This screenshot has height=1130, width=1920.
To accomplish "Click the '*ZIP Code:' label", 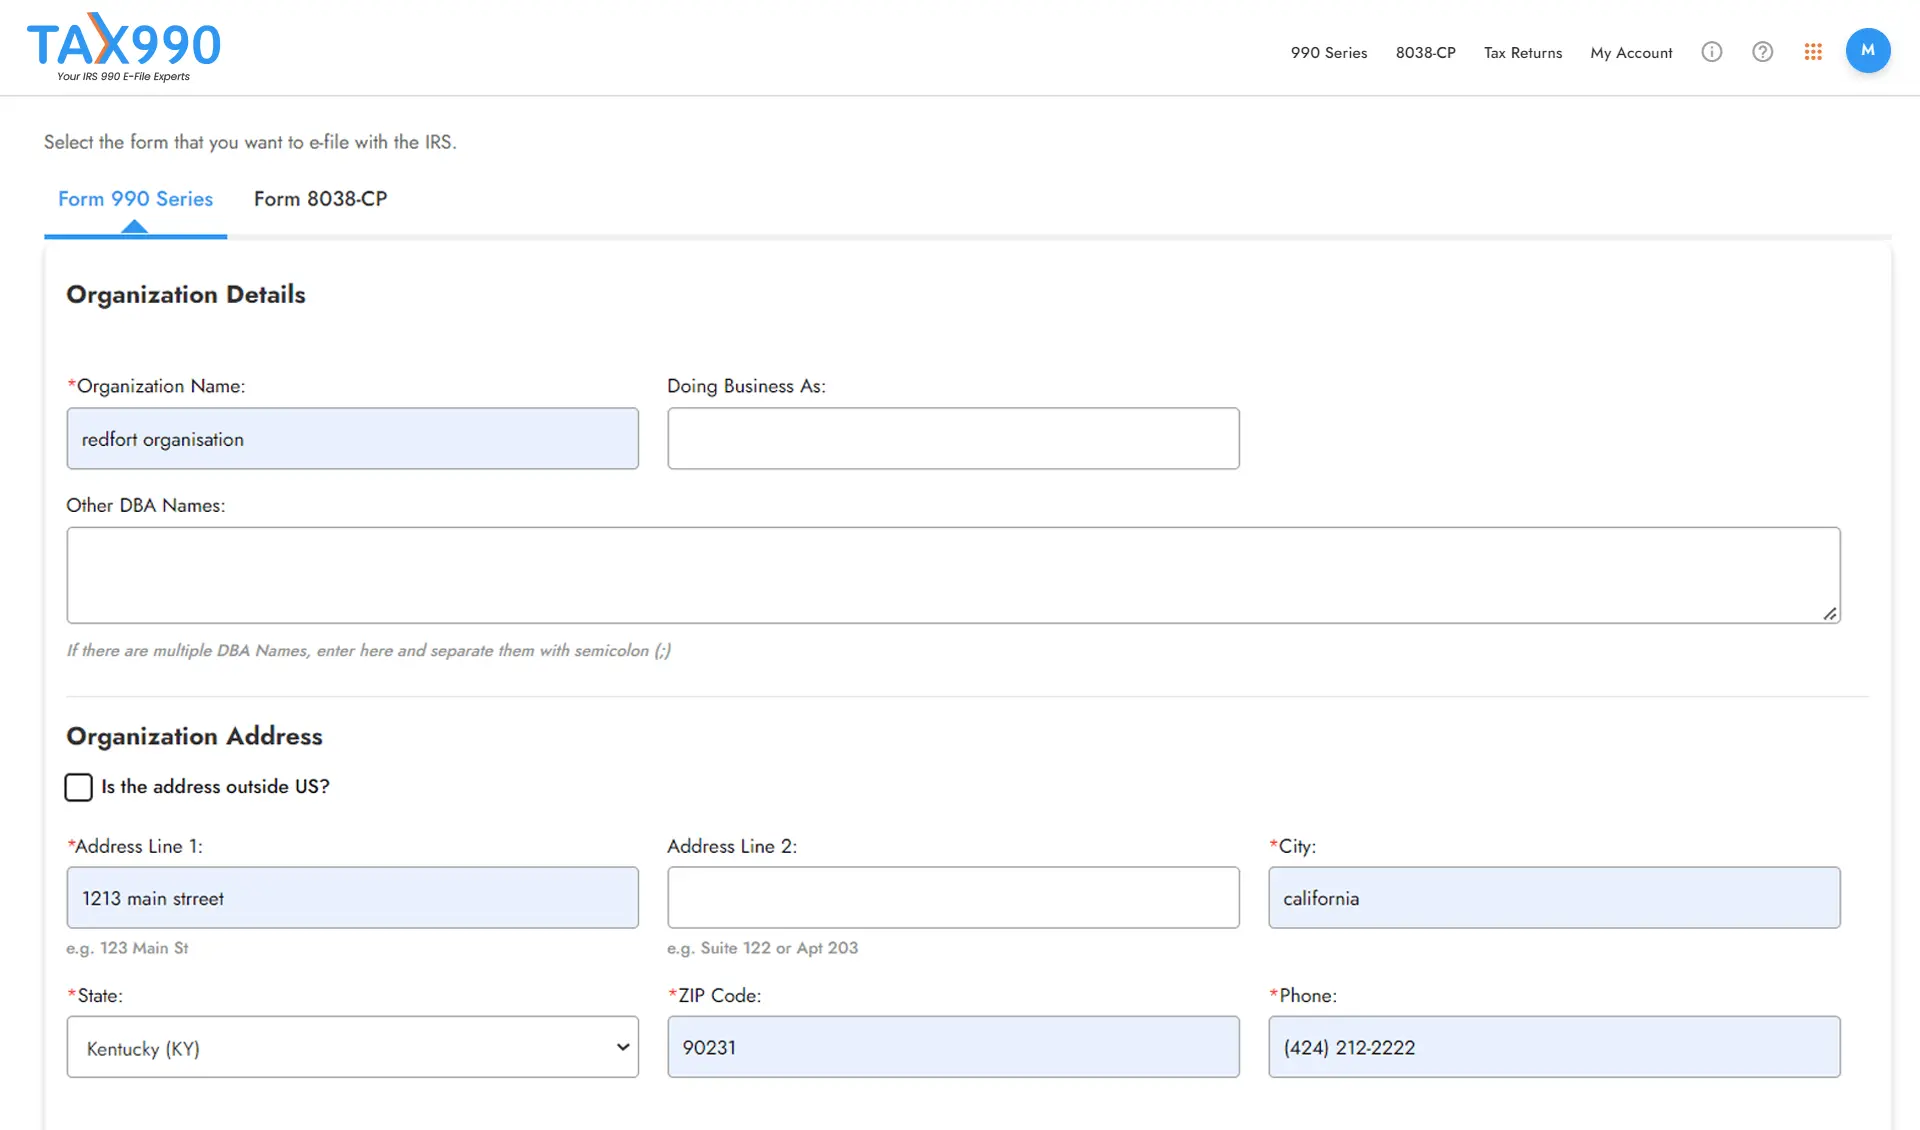I will point(715,996).
